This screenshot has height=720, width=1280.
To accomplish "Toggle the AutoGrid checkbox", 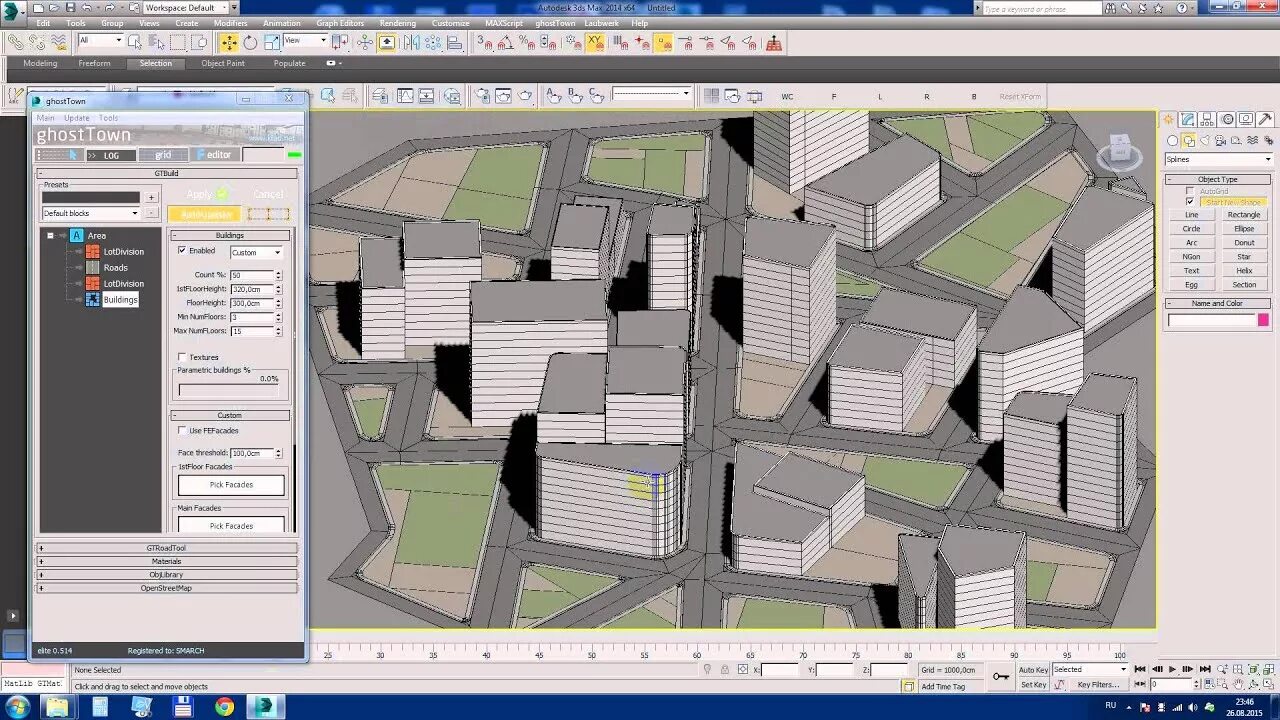I will [1189, 190].
